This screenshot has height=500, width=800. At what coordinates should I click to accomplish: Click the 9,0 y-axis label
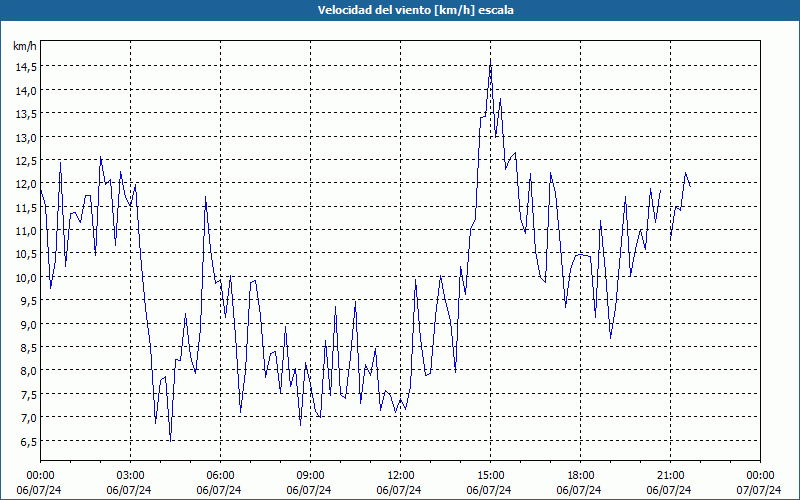[x=28, y=324]
